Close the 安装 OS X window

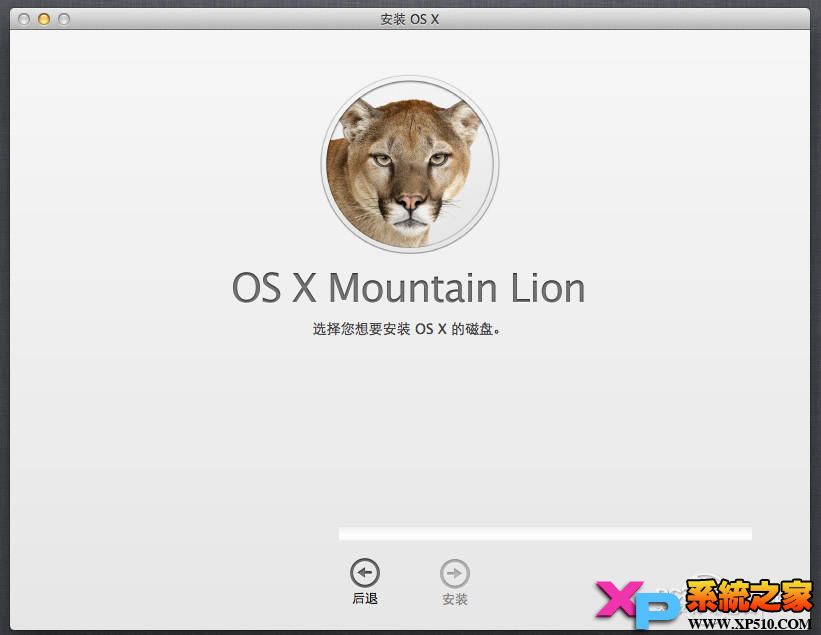[x=24, y=19]
